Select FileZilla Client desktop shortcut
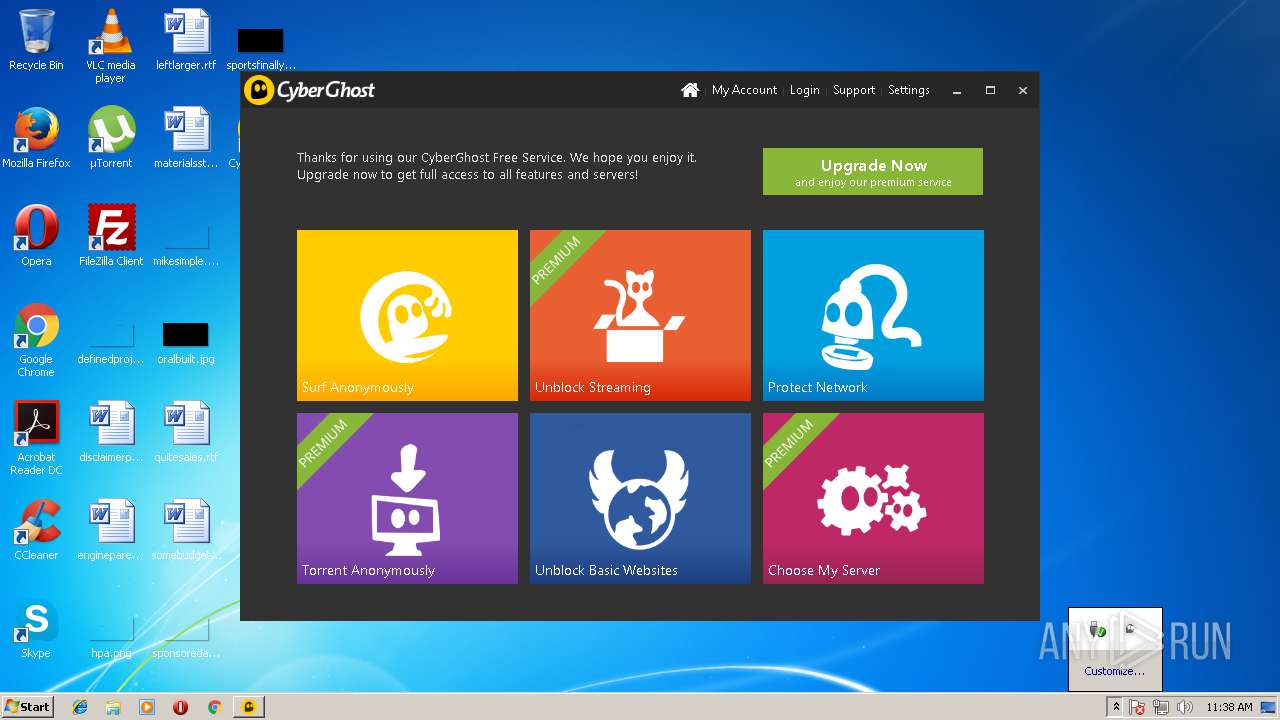This screenshot has height=720, width=1280. [111, 236]
